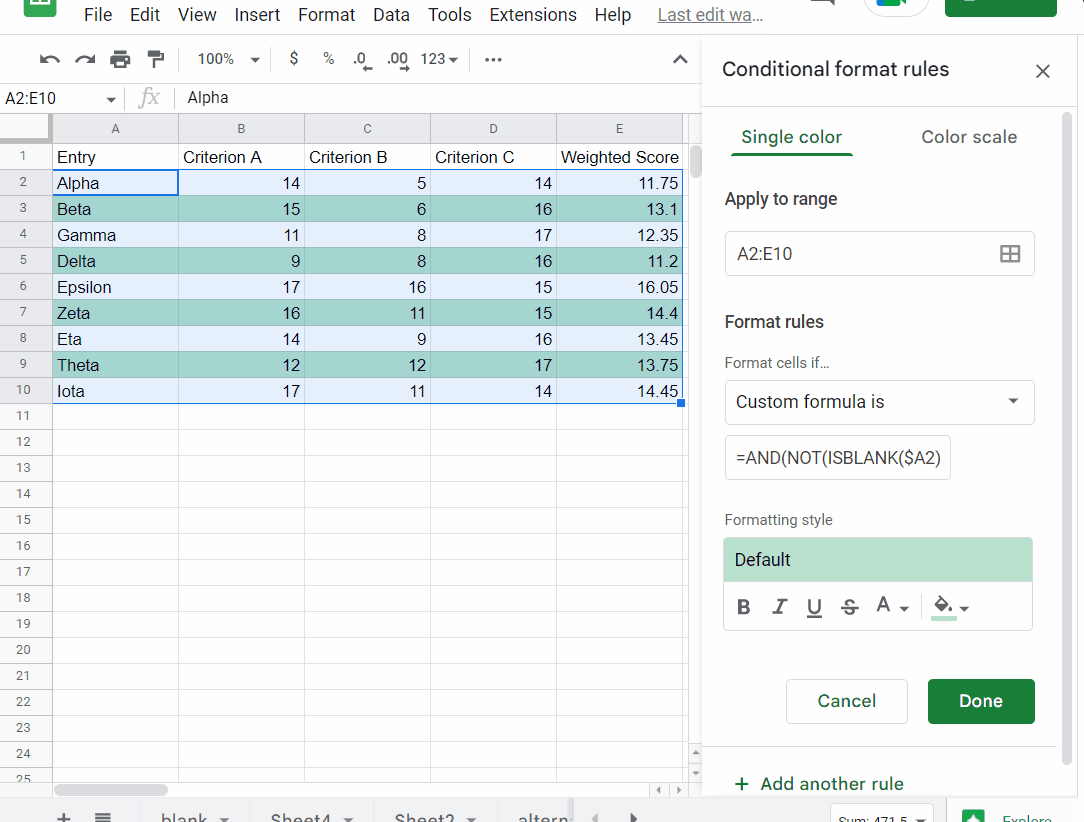Image resolution: width=1084 pixels, height=822 pixels.
Task: Click the Redo icon
Action: click(84, 59)
